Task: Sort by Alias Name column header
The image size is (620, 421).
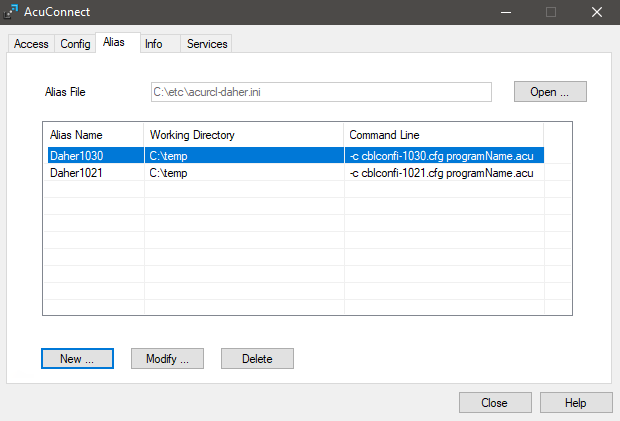Action: click(x=93, y=135)
